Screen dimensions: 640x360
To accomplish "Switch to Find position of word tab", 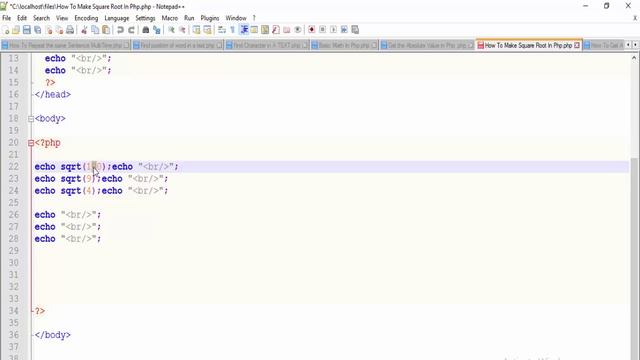I will click(x=178, y=45).
